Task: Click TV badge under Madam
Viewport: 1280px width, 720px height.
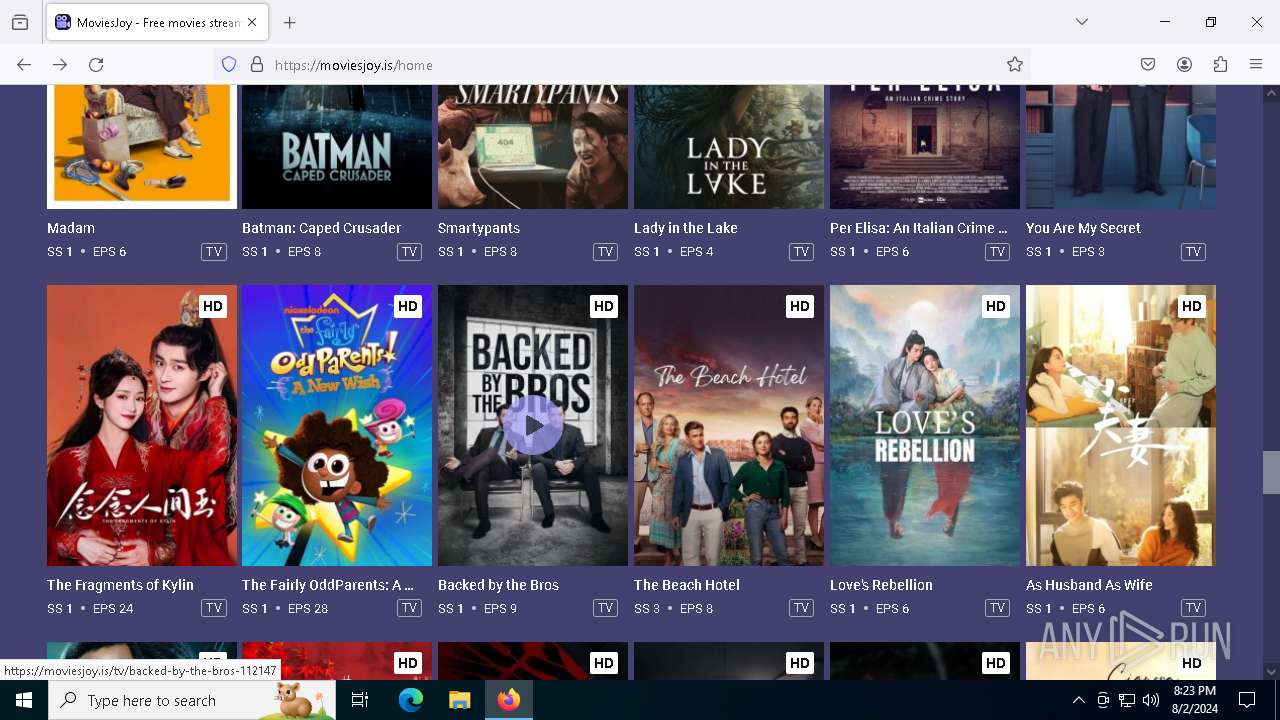Action: (x=214, y=252)
